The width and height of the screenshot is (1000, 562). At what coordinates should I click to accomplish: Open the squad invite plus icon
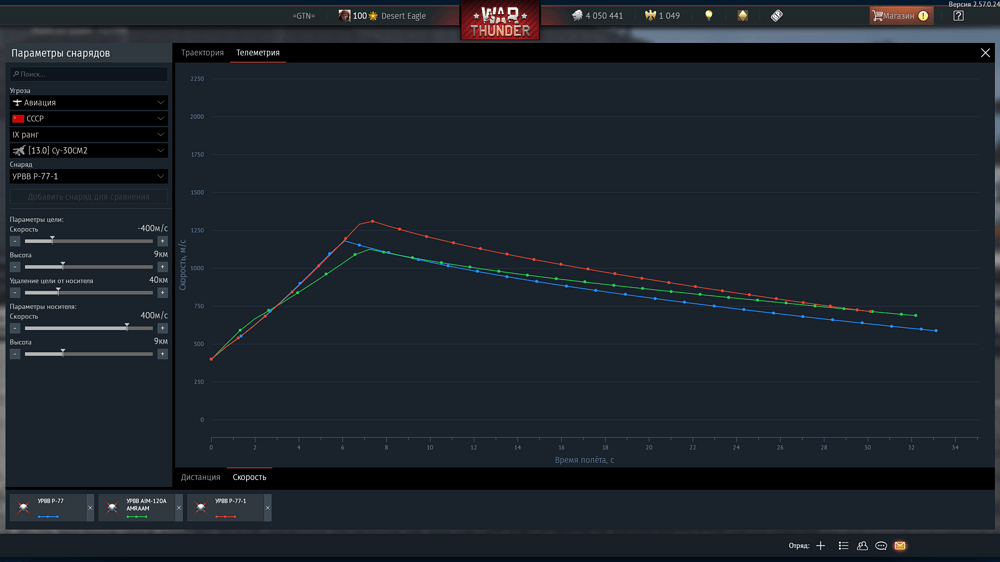tap(821, 545)
